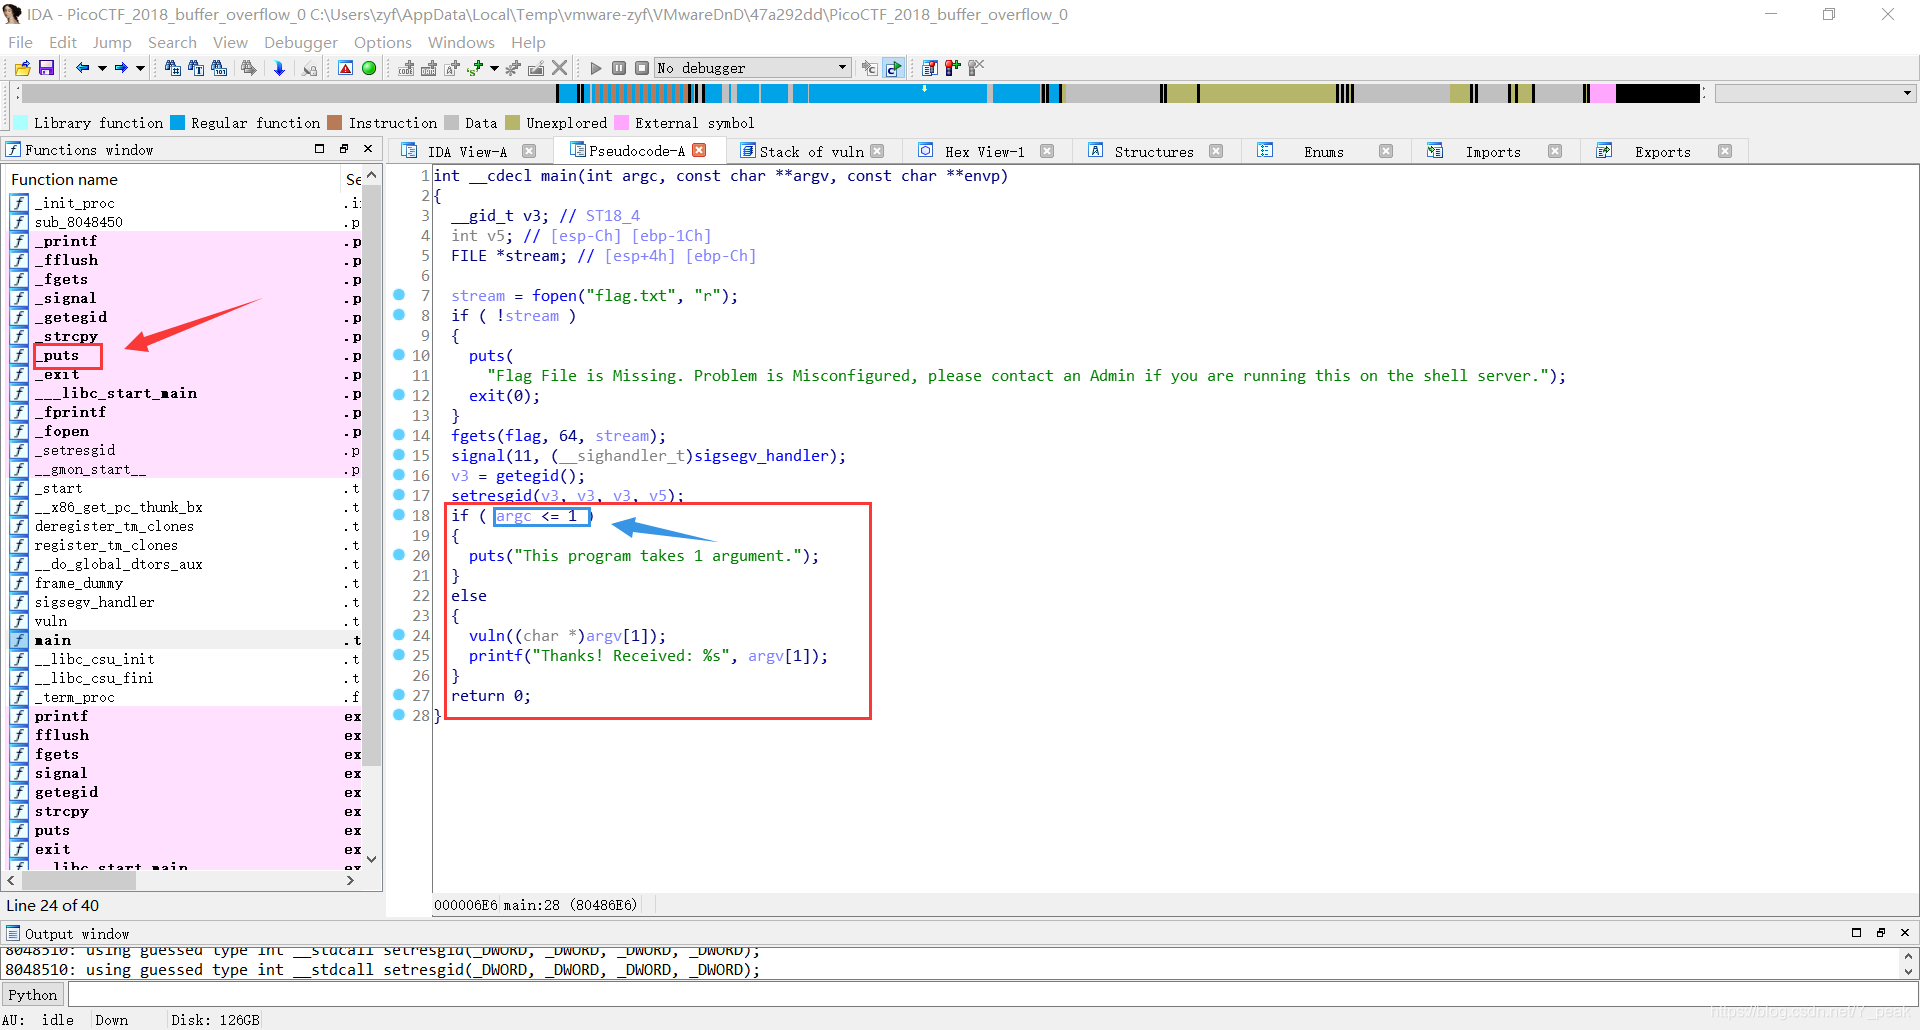Click the ASCII string conversion icon
1920x1030 pixels.
452,68
